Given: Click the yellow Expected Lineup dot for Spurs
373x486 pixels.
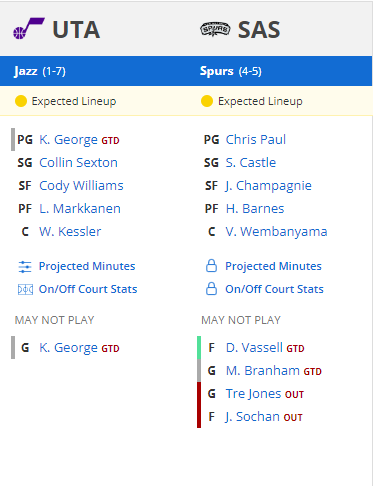Looking at the screenshot, I should tap(207, 101).
